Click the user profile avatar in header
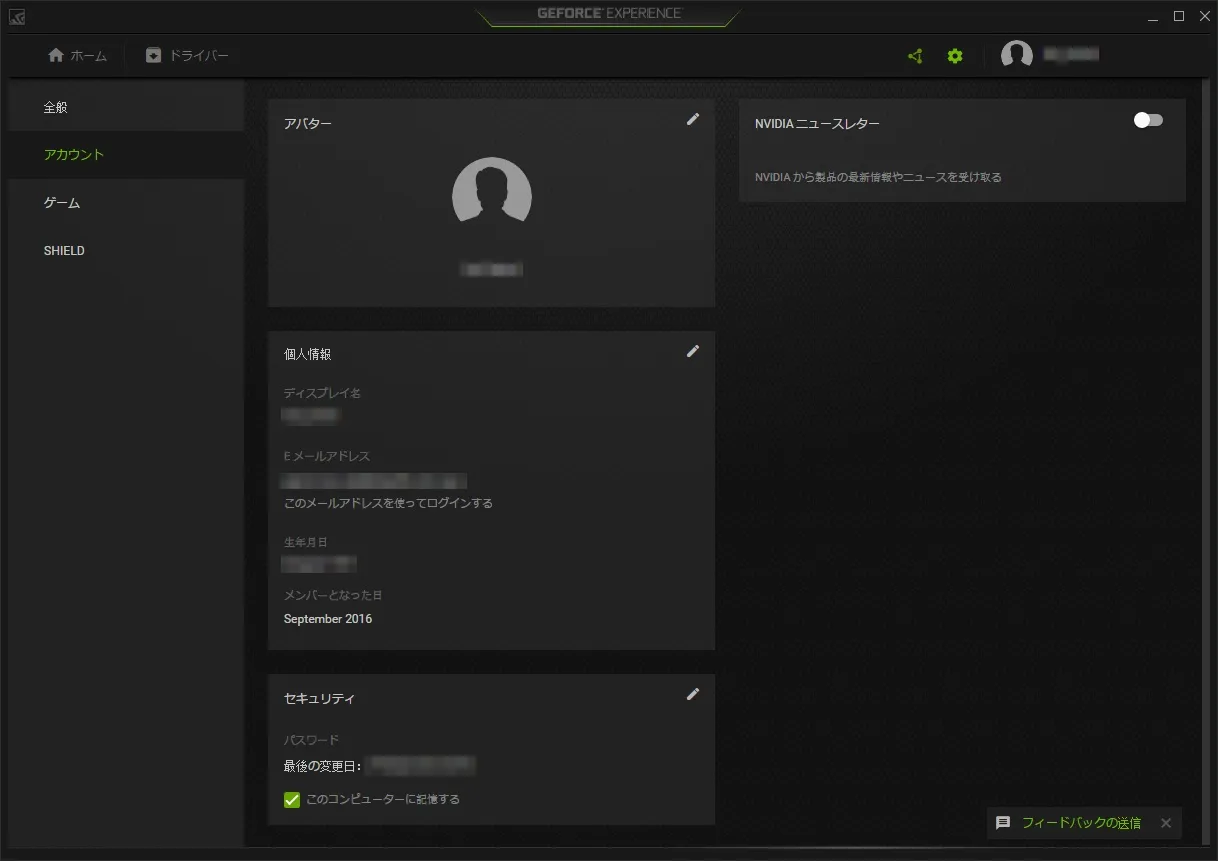The height and width of the screenshot is (861, 1218). 1017,56
